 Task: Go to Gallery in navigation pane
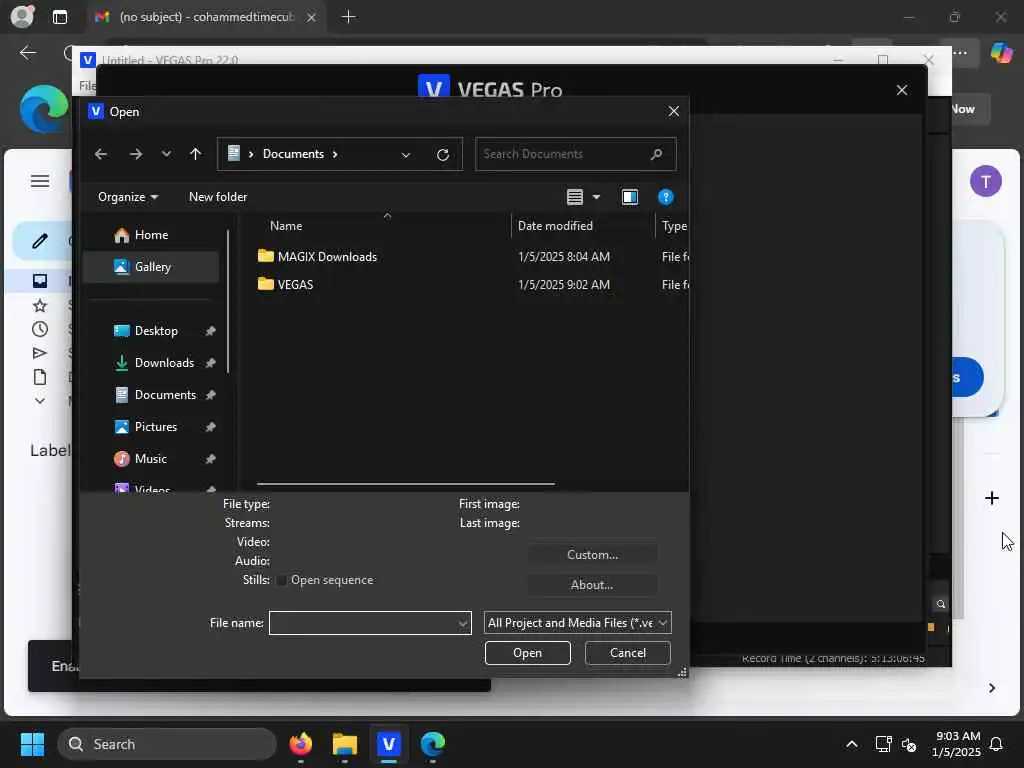click(x=151, y=266)
